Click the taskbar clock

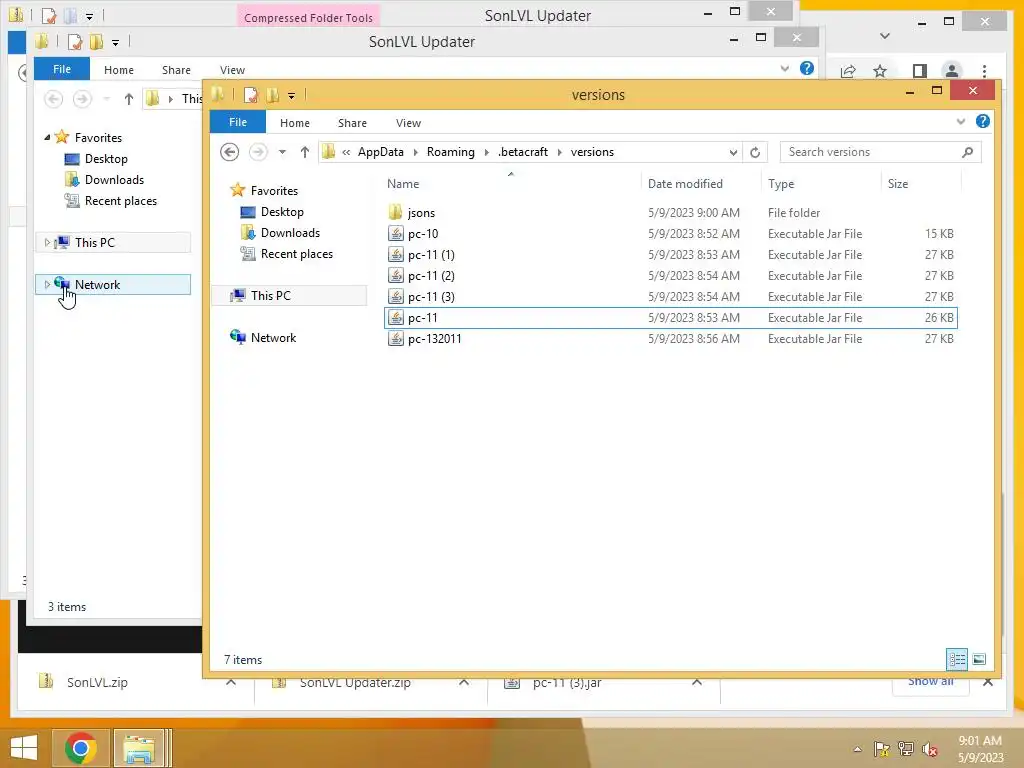(980, 749)
